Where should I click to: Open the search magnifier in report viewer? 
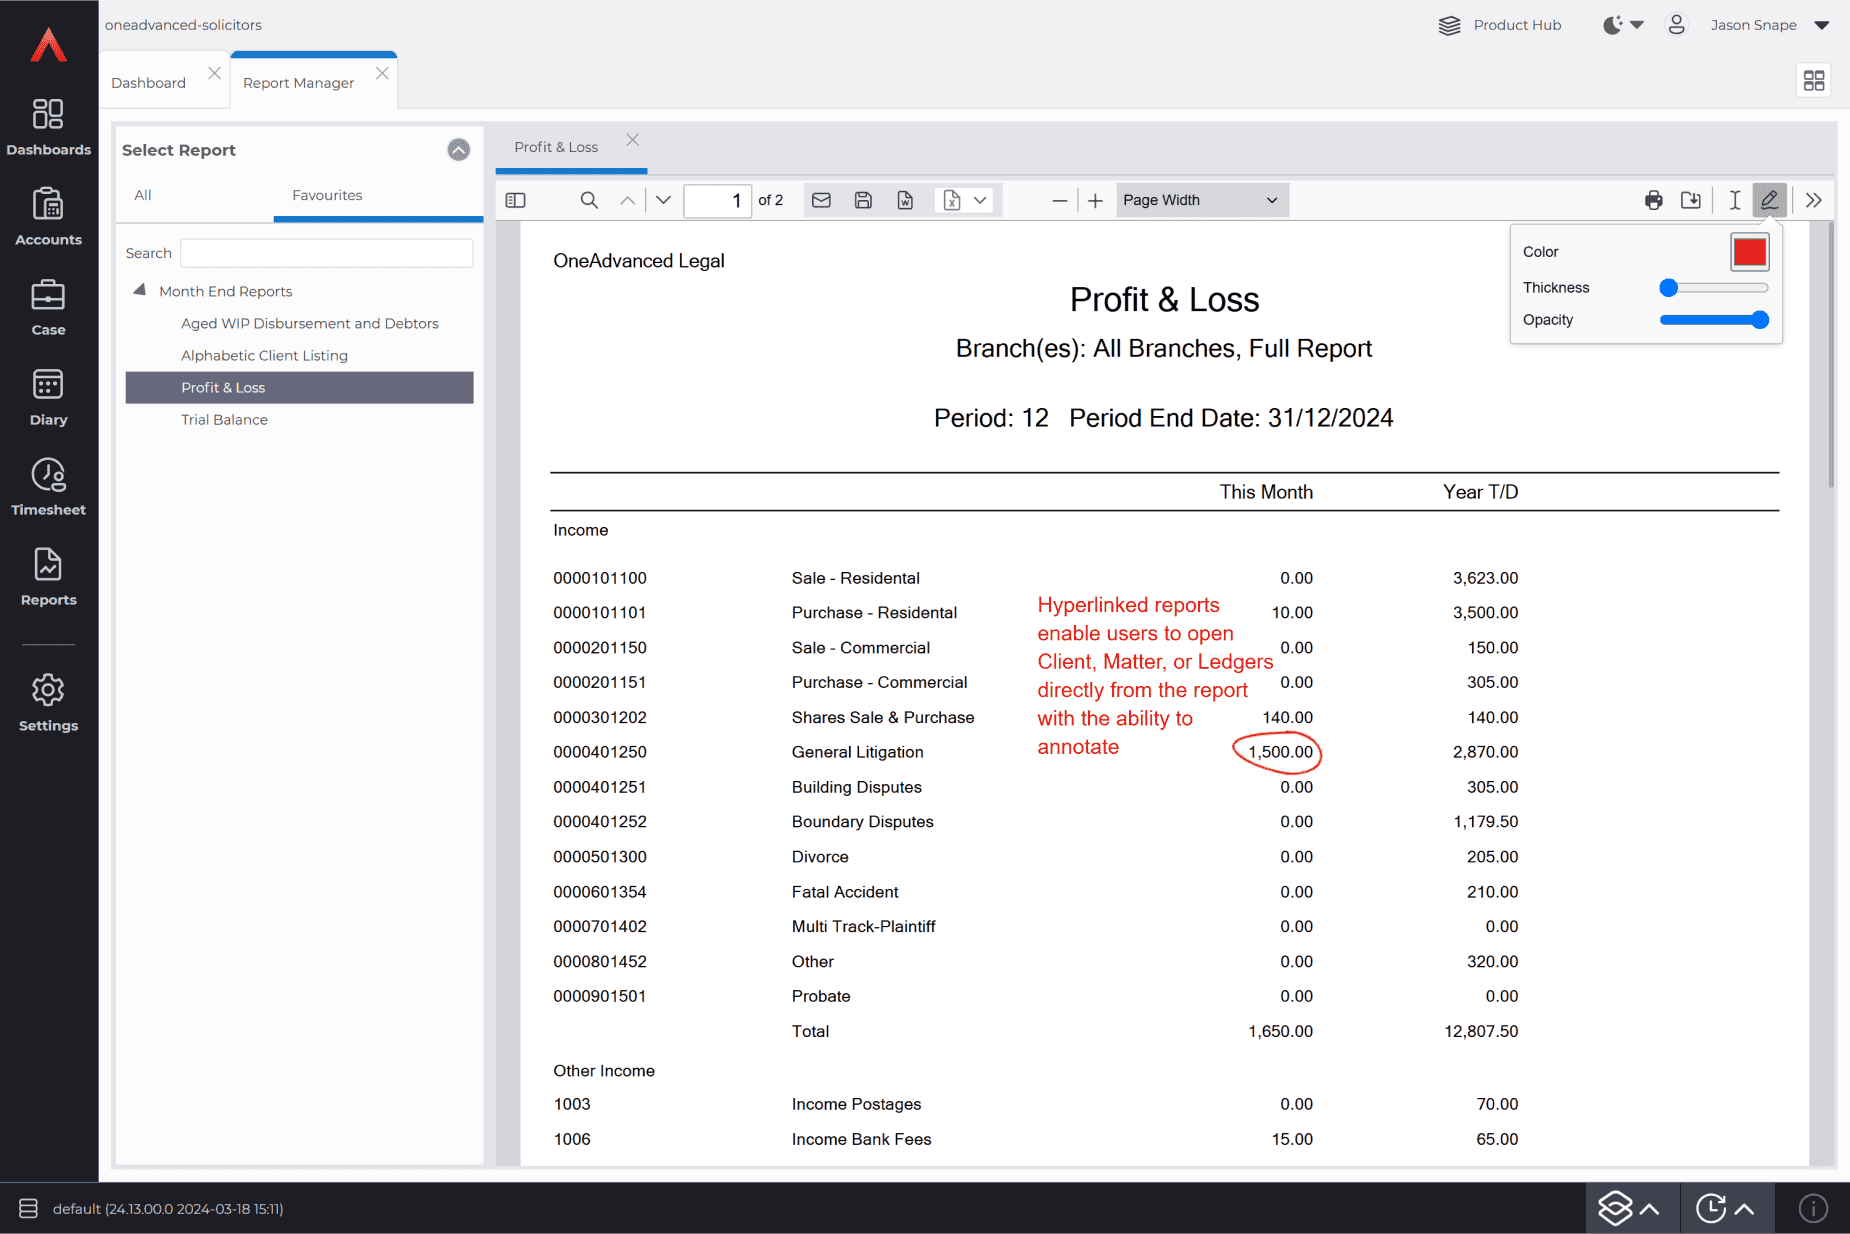point(589,200)
